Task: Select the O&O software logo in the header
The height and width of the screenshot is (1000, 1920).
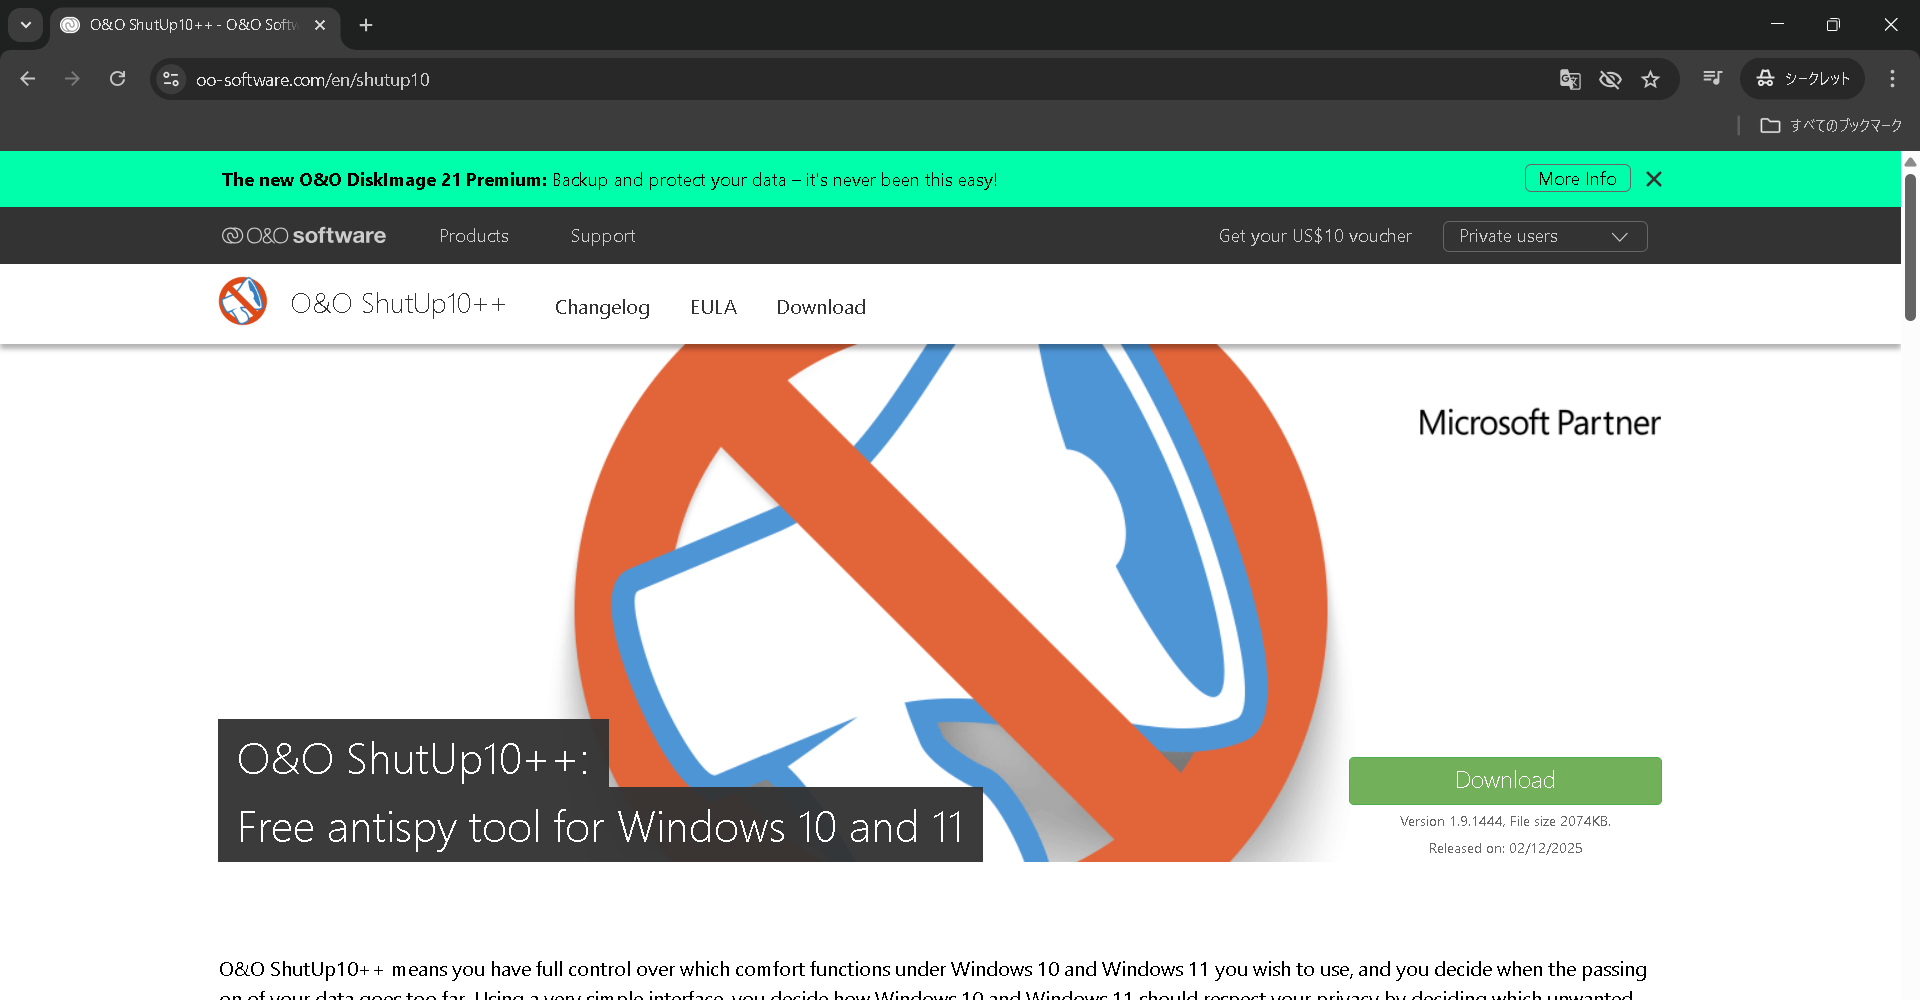Action: (x=303, y=235)
